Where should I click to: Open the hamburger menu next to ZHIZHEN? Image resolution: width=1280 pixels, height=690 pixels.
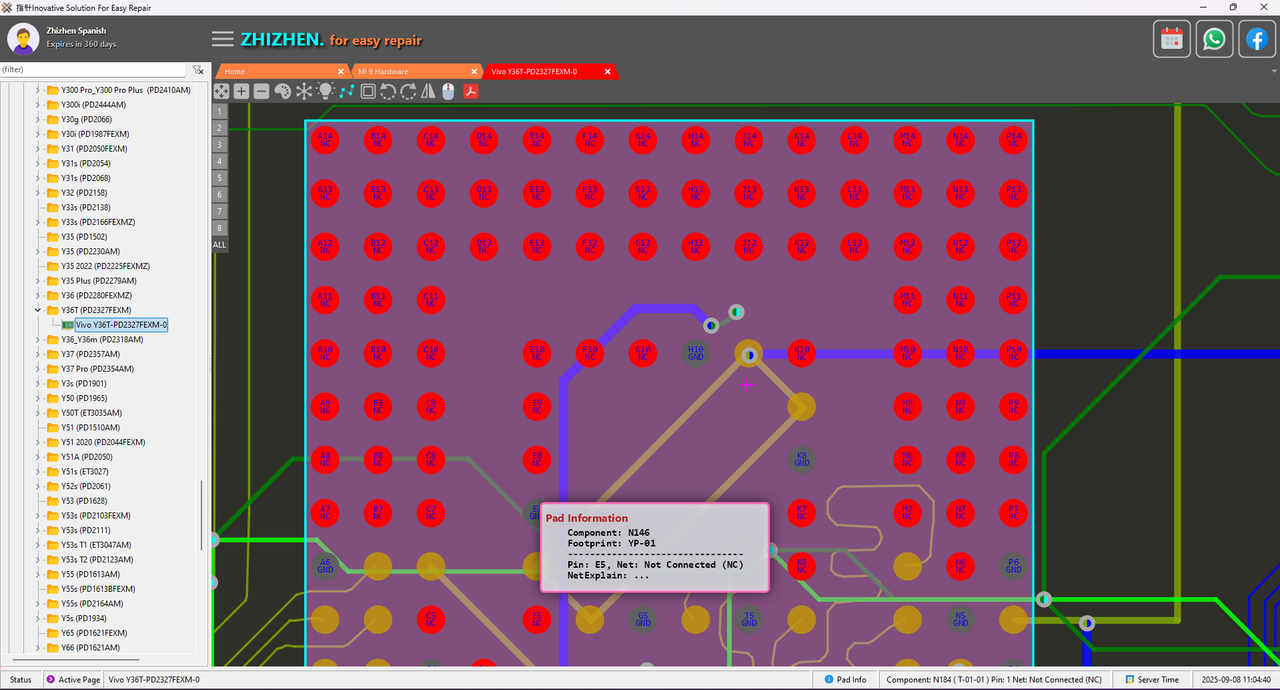(x=223, y=39)
